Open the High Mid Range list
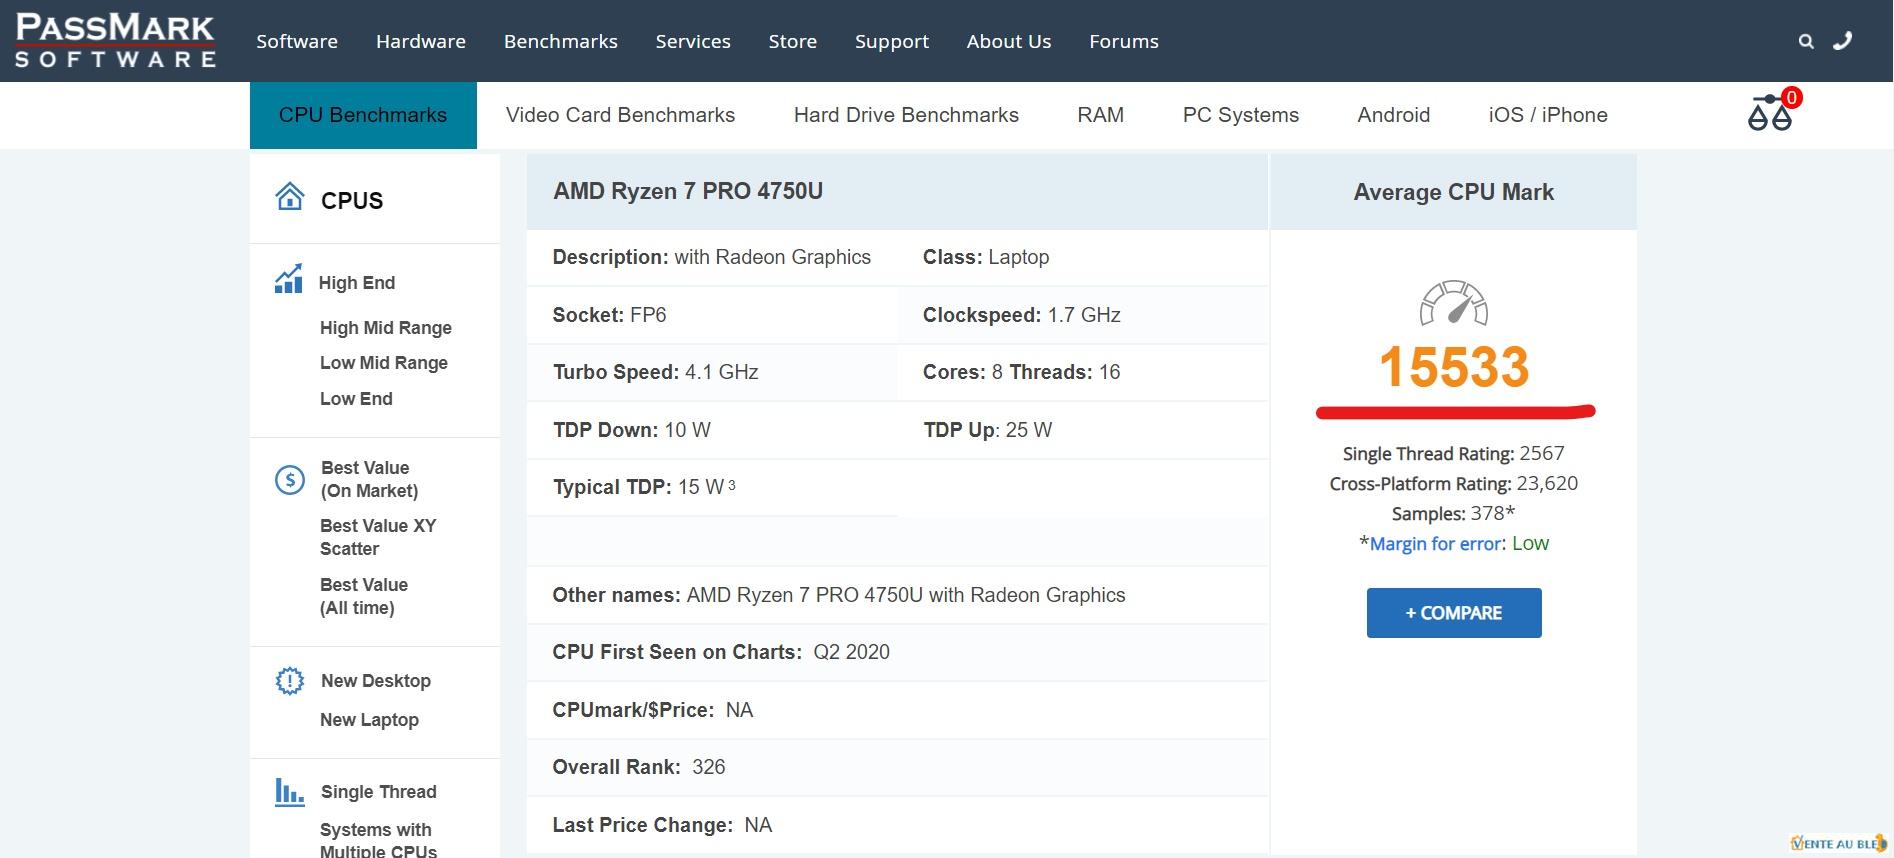This screenshot has height=858, width=1894. [x=386, y=328]
